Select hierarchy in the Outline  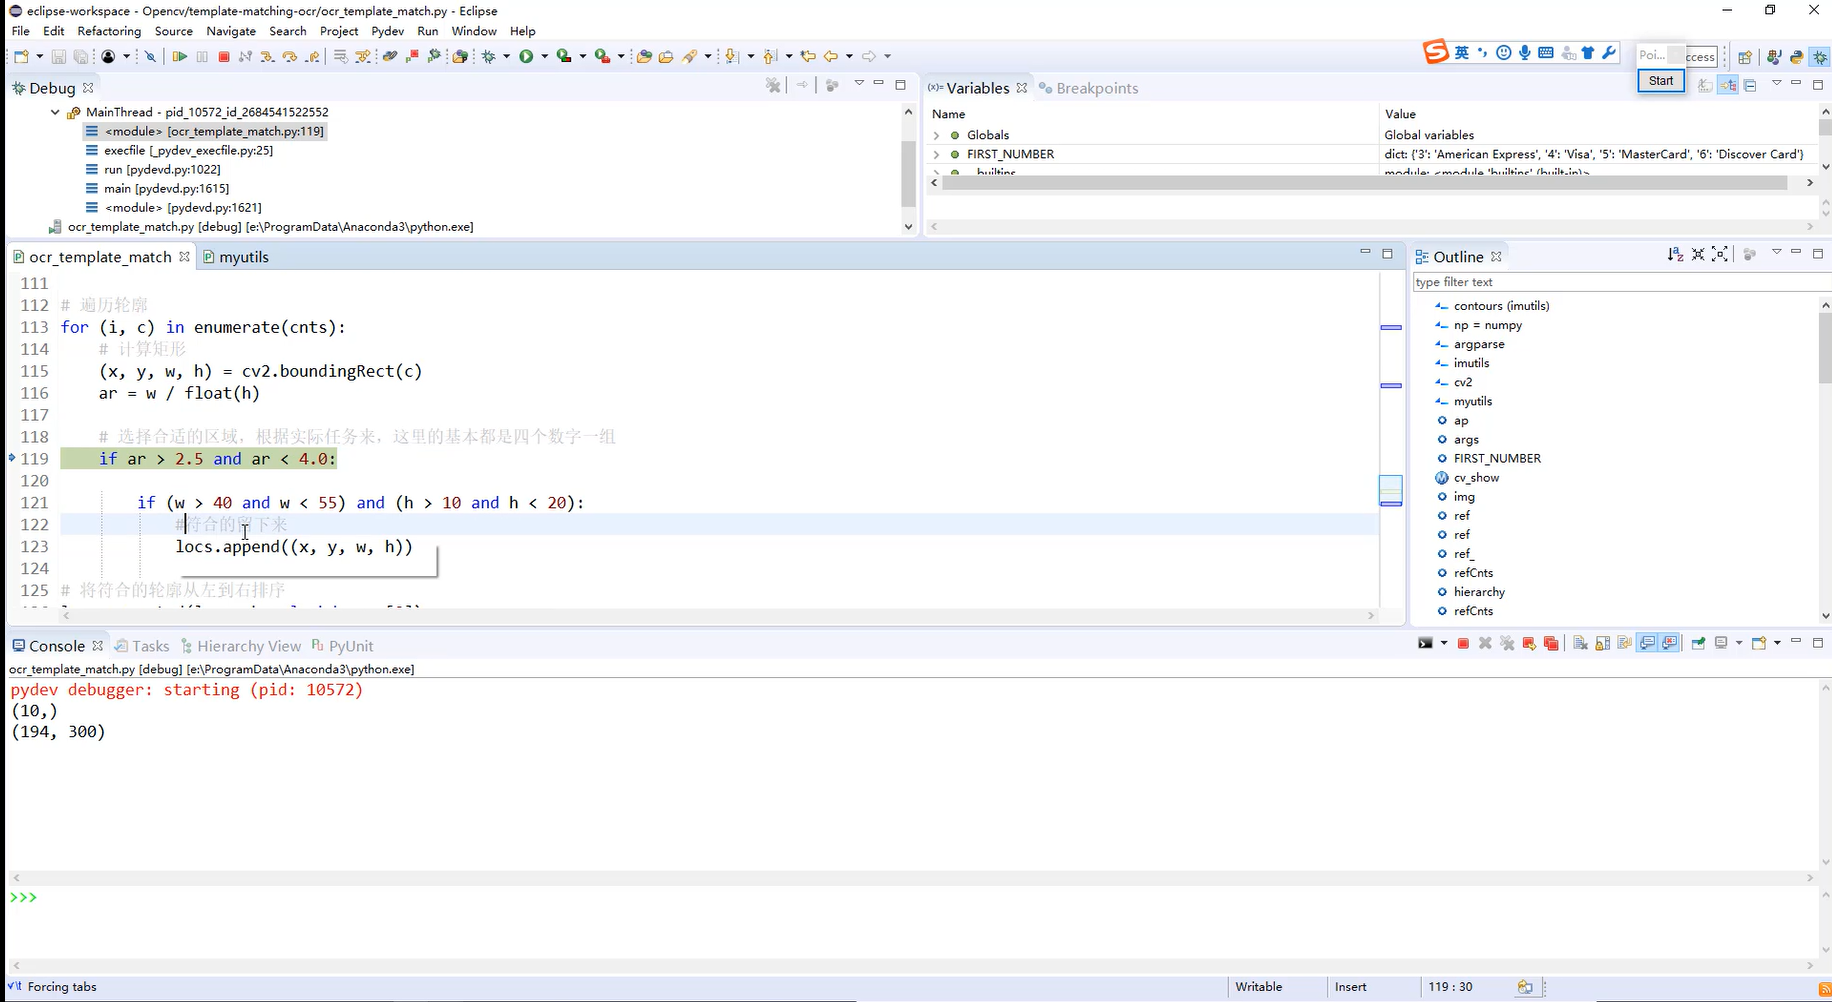pyautogui.click(x=1479, y=592)
